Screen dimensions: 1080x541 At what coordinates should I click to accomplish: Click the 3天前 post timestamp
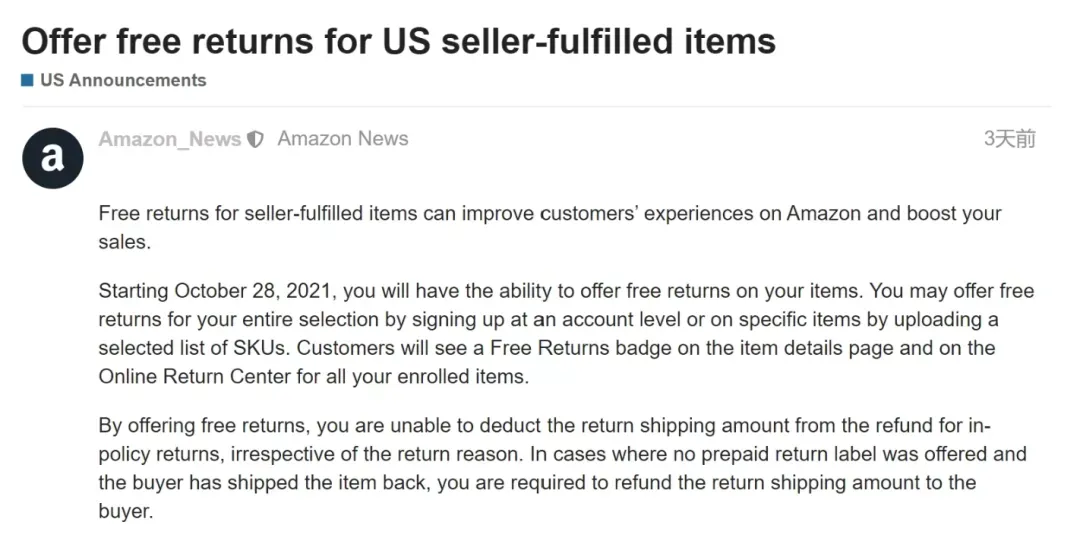click(x=1009, y=139)
